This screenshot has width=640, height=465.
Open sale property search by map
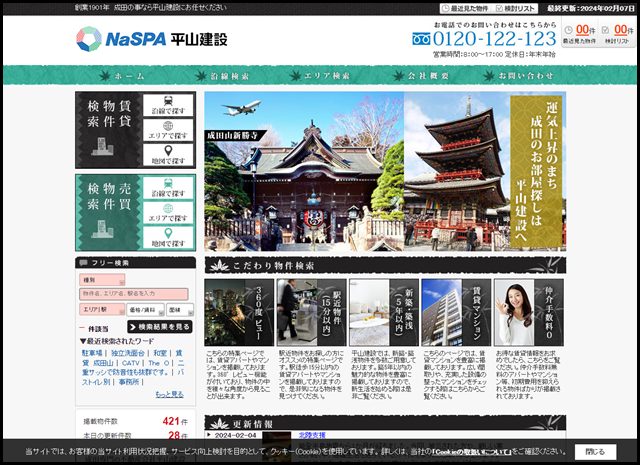pos(168,238)
